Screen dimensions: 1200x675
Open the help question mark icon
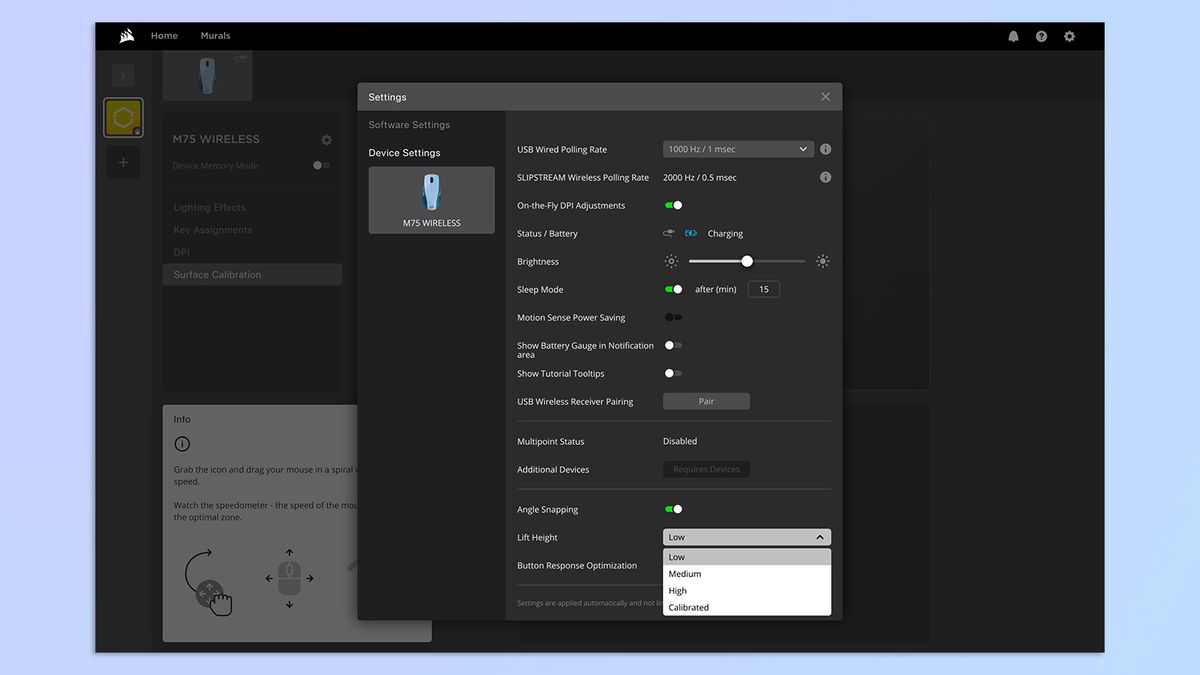point(1041,36)
